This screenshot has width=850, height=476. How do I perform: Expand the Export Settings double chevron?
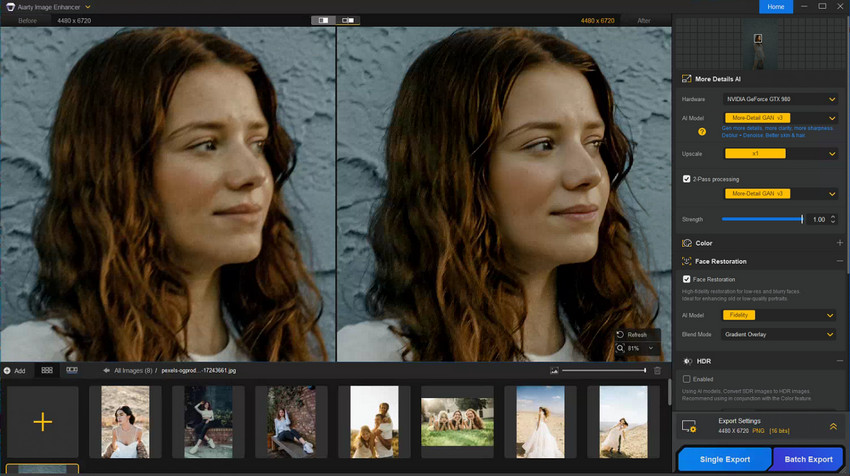833,427
